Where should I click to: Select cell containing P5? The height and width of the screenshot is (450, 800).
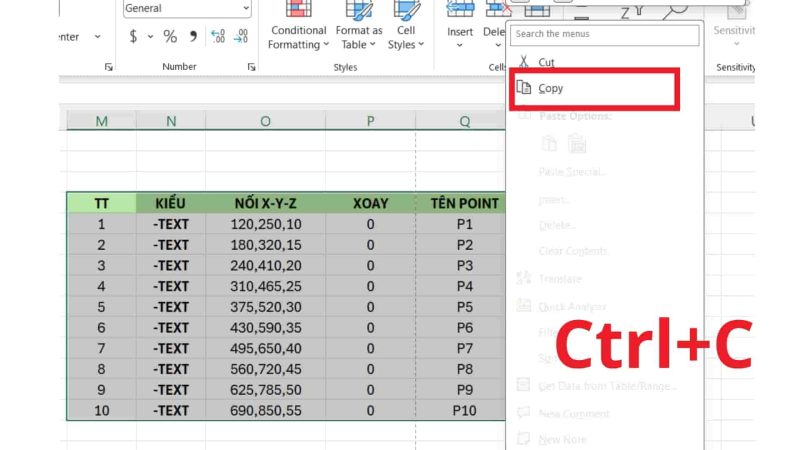click(461, 307)
